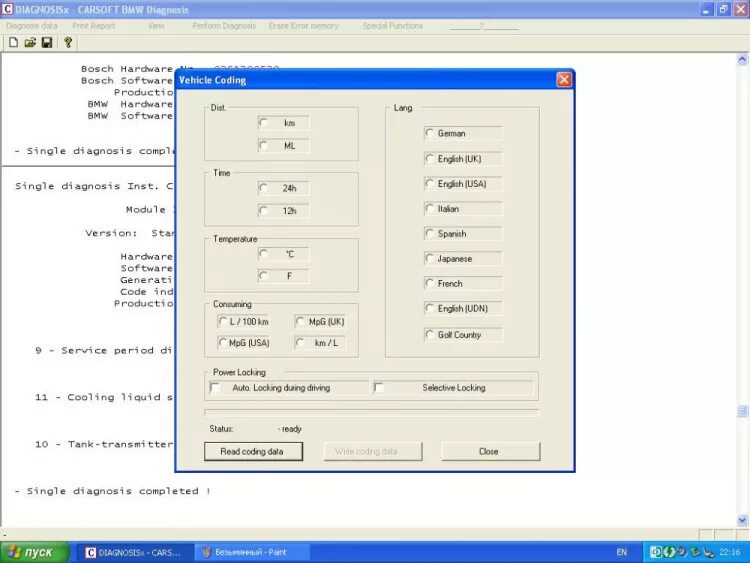Switch to DIAGNOSISx taskbar button
The image size is (750, 563).
(134, 552)
